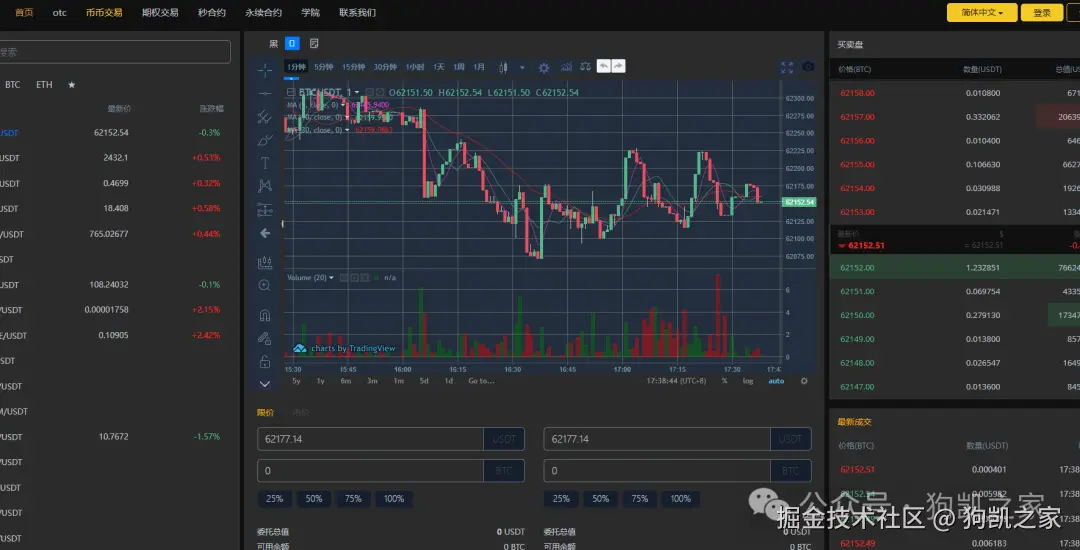Select the horizontal line drawing tool
The image size is (1080, 550).
pyautogui.click(x=264, y=93)
